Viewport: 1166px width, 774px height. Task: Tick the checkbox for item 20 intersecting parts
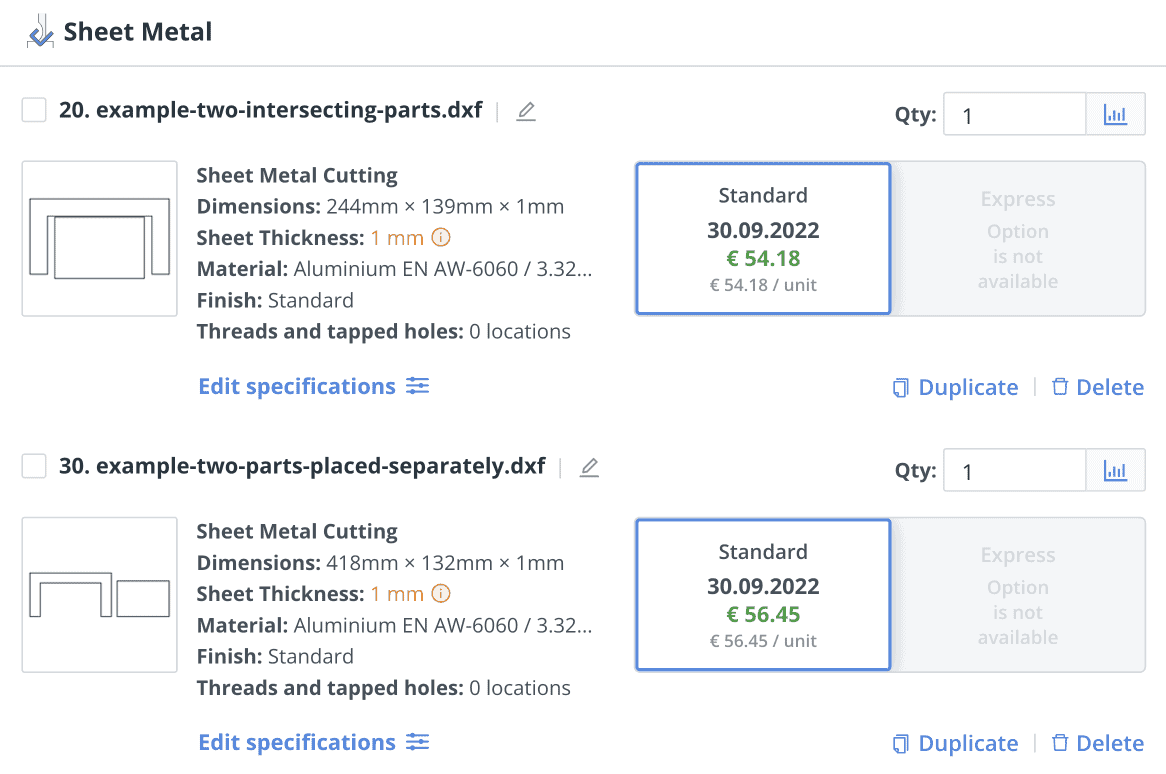click(35, 110)
